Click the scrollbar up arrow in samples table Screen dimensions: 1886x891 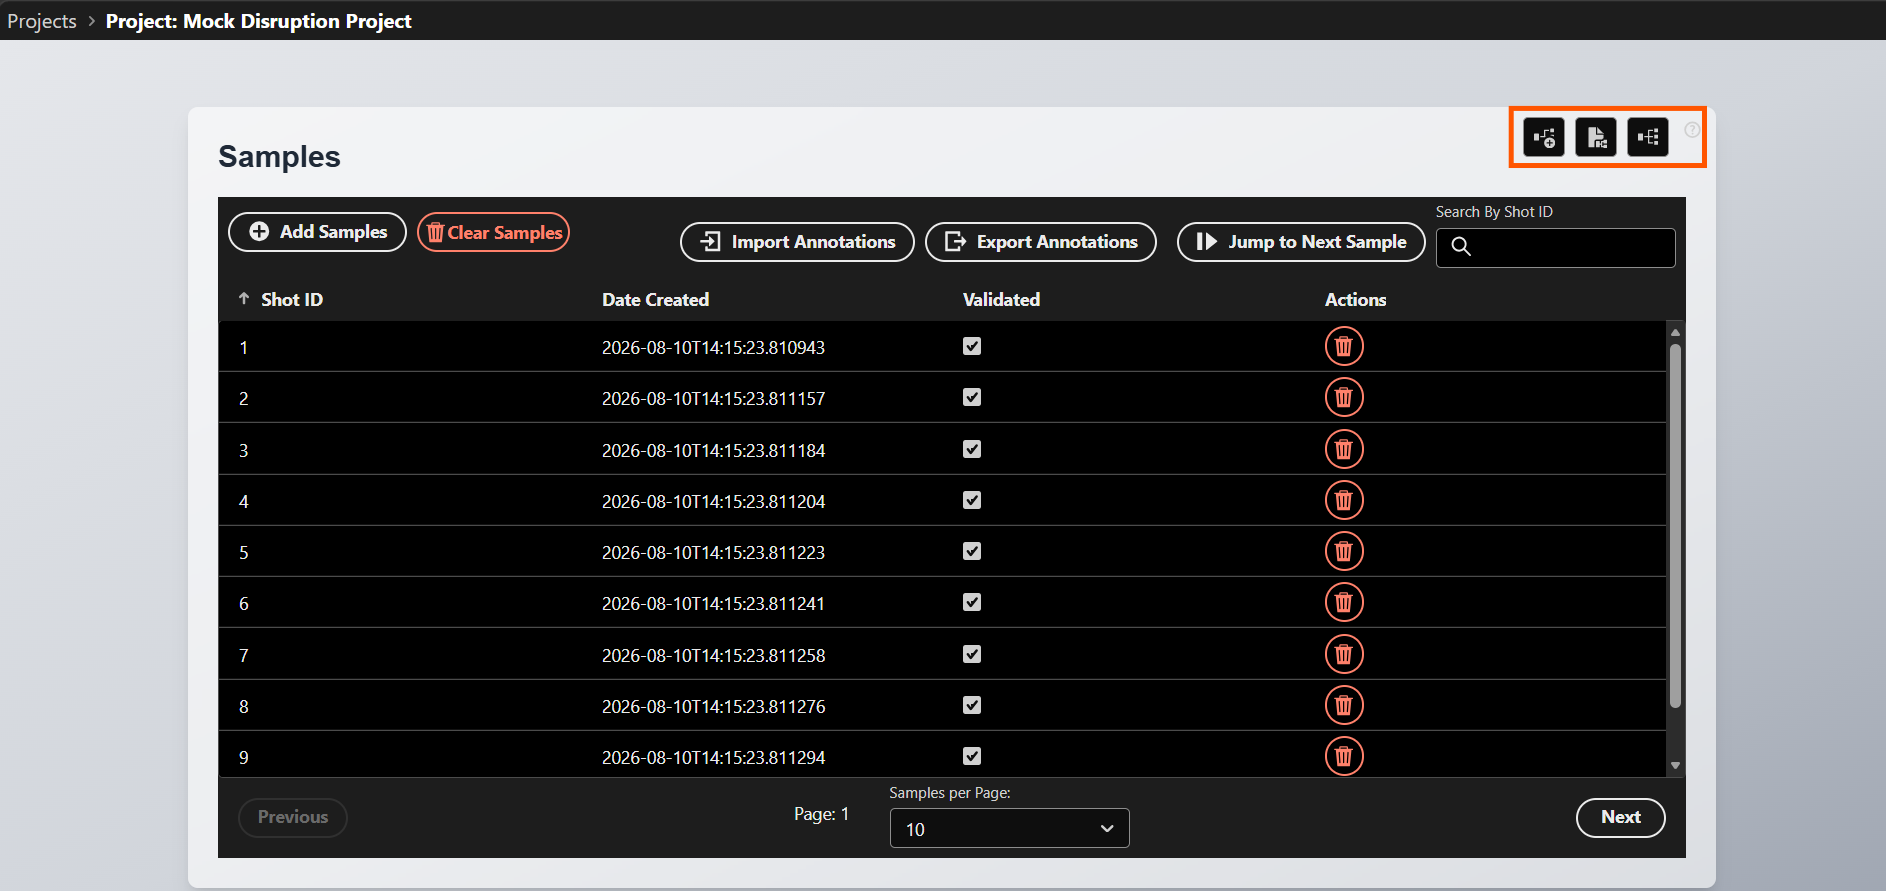point(1675,332)
